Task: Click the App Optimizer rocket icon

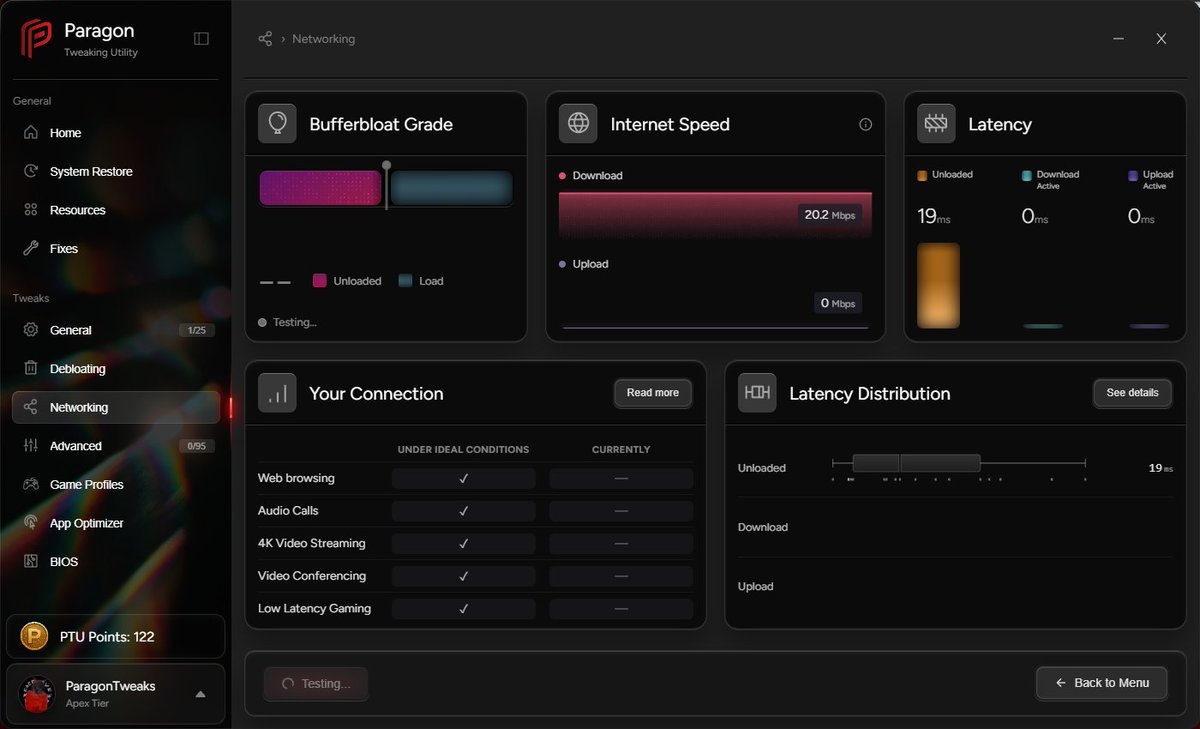Action: point(31,523)
